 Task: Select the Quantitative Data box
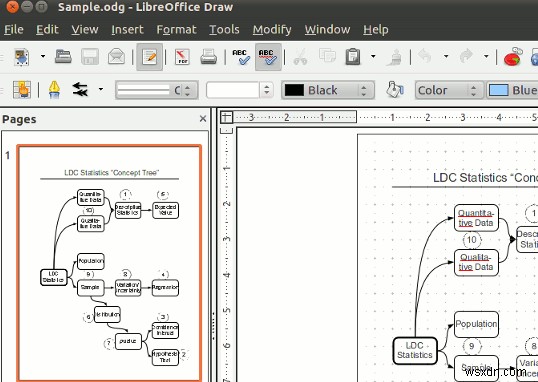pos(476,218)
